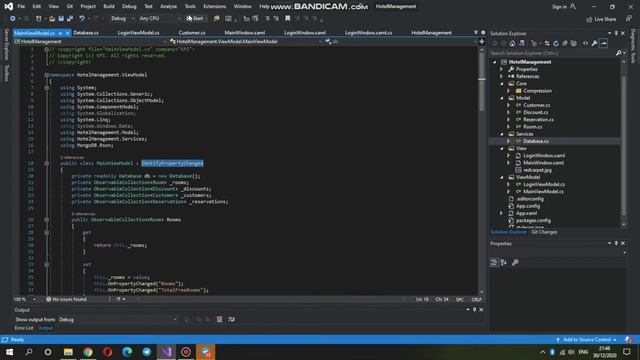Open the File menu

(x=21, y=7)
